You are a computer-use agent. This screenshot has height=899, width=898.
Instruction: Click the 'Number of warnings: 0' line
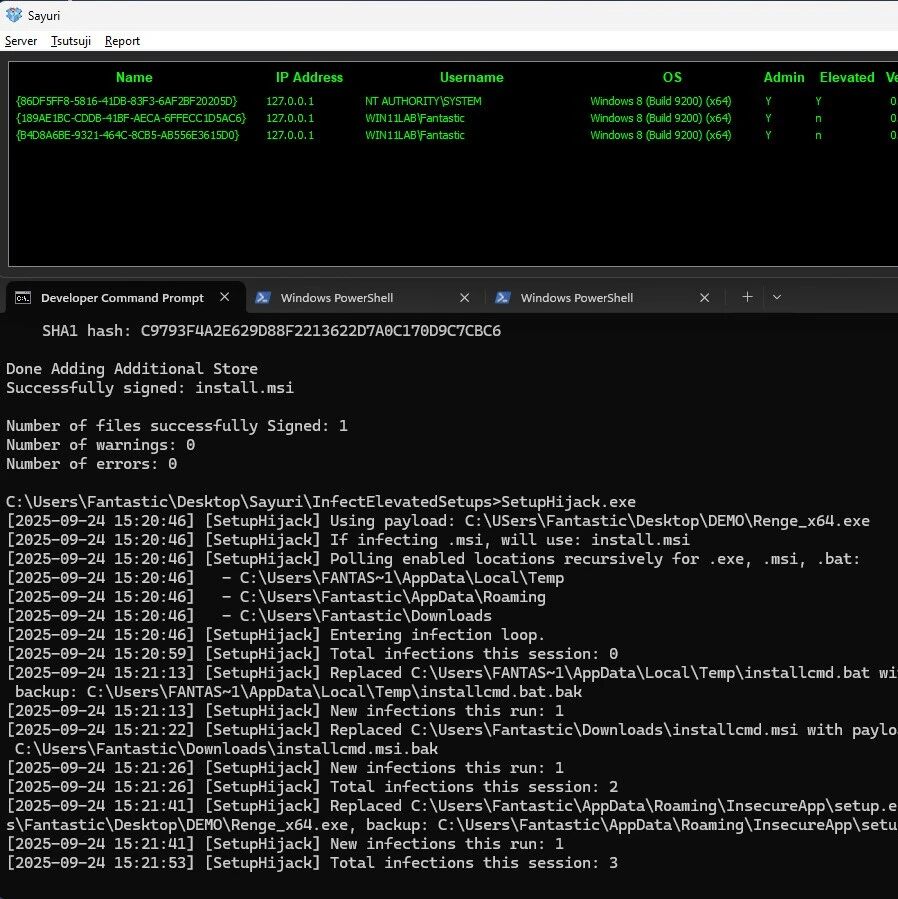[x=100, y=445]
